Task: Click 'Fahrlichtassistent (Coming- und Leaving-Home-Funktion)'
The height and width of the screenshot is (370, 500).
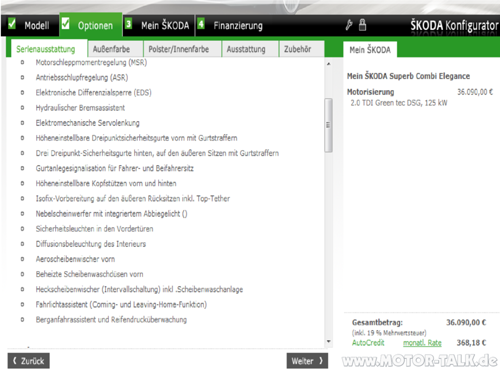Action: click(121, 304)
